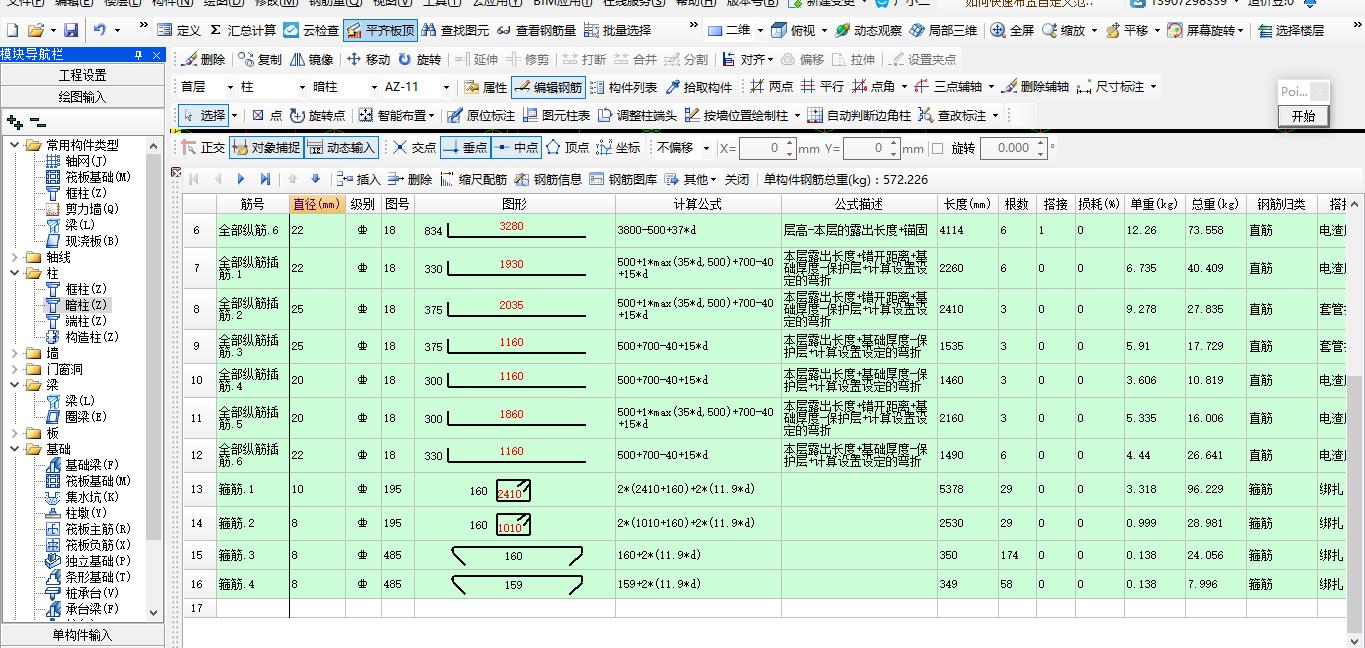Expand the 轴线 tree node
The image size is (1365, 648).
click(14, 257)
